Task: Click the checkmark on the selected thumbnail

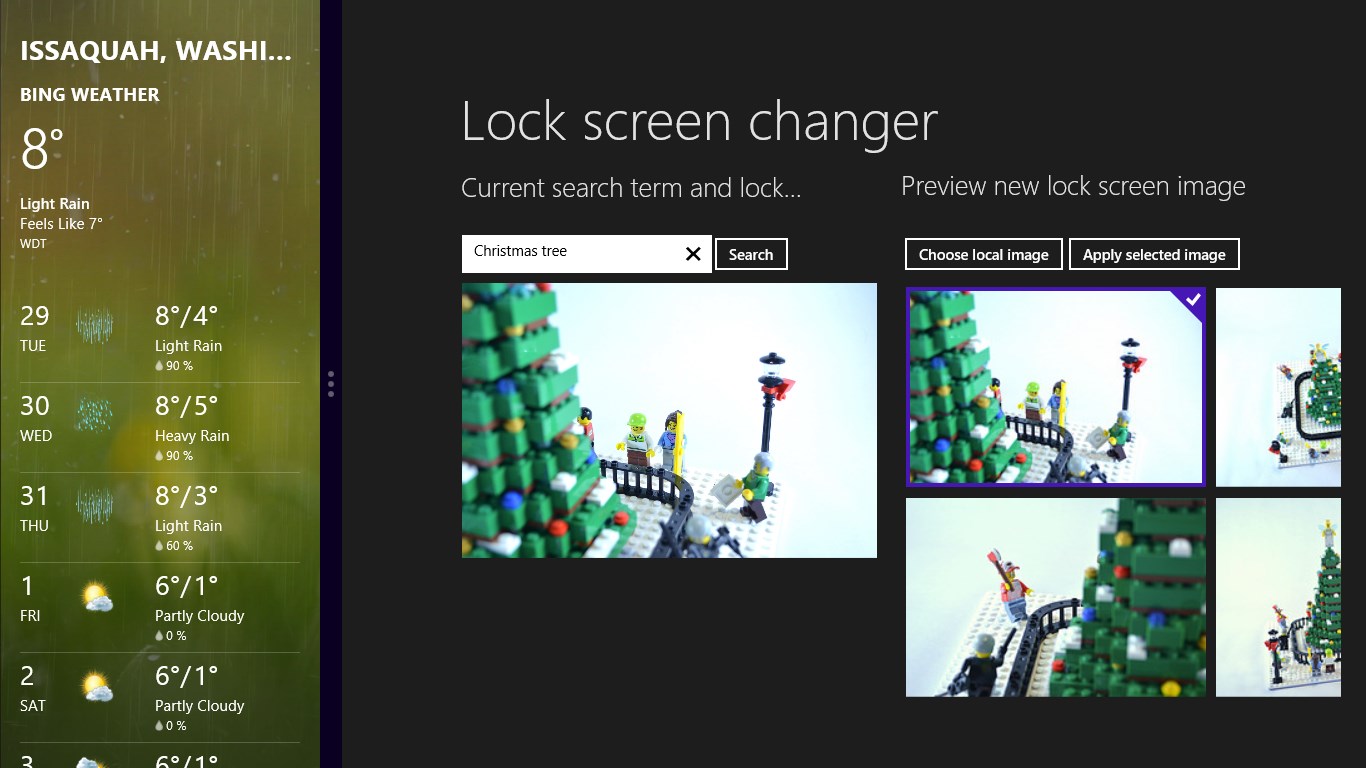Action: [x=1192, y=300]
